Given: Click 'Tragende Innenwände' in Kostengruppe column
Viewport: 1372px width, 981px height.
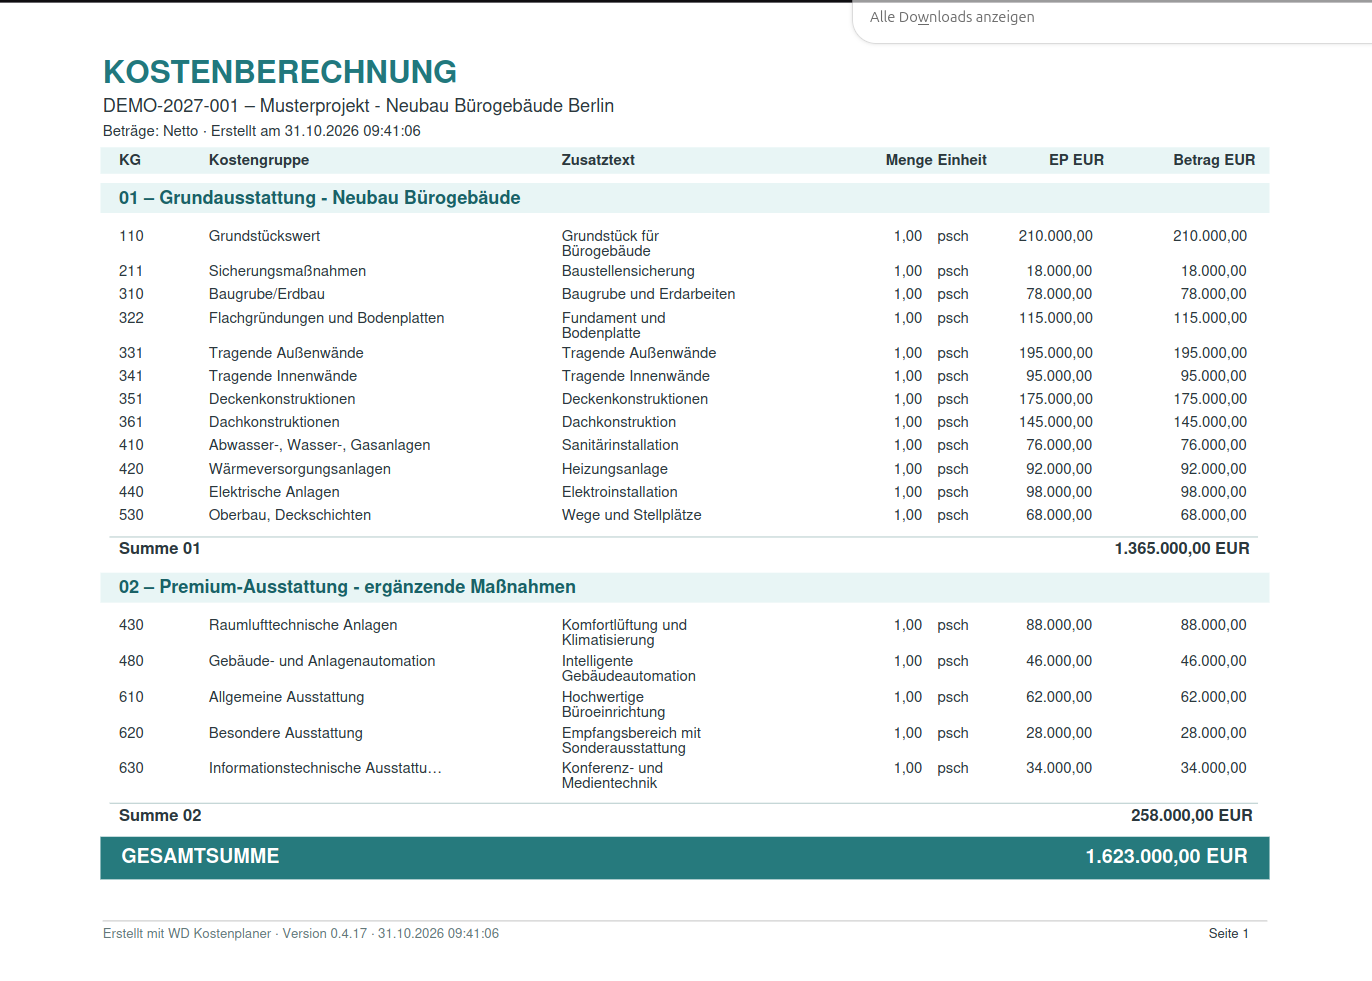Looking at the screenshot, I should [283, 376].
